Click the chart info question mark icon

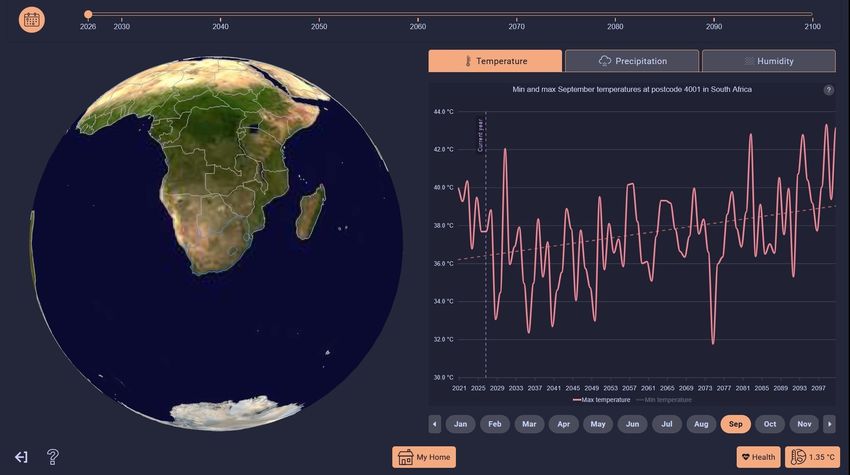coord(828,90)
